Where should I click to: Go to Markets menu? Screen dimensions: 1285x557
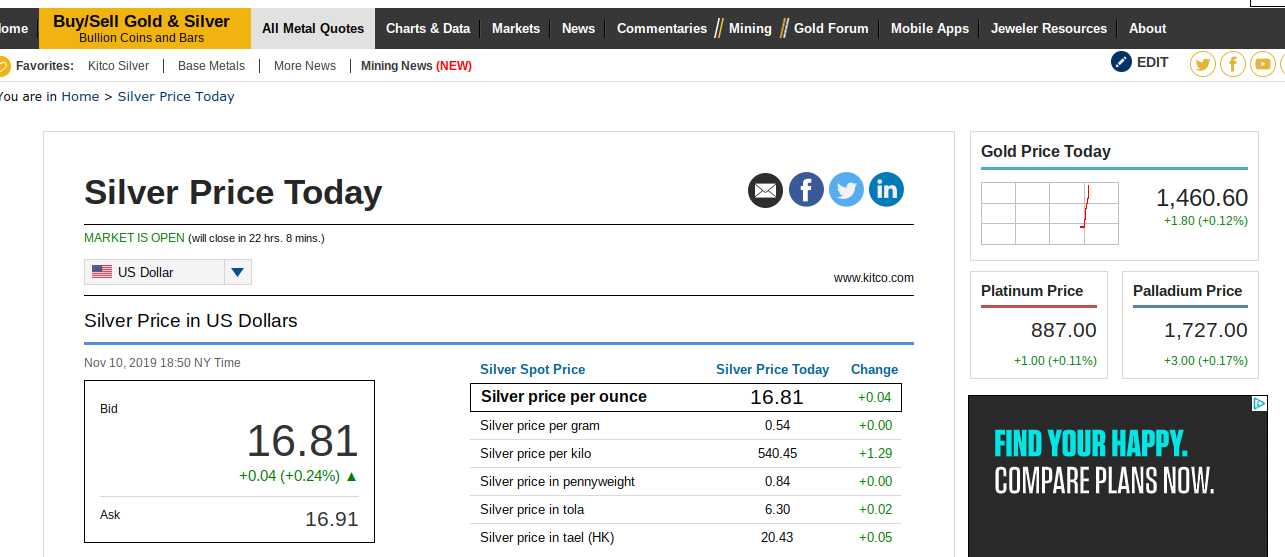click(516, 29)
